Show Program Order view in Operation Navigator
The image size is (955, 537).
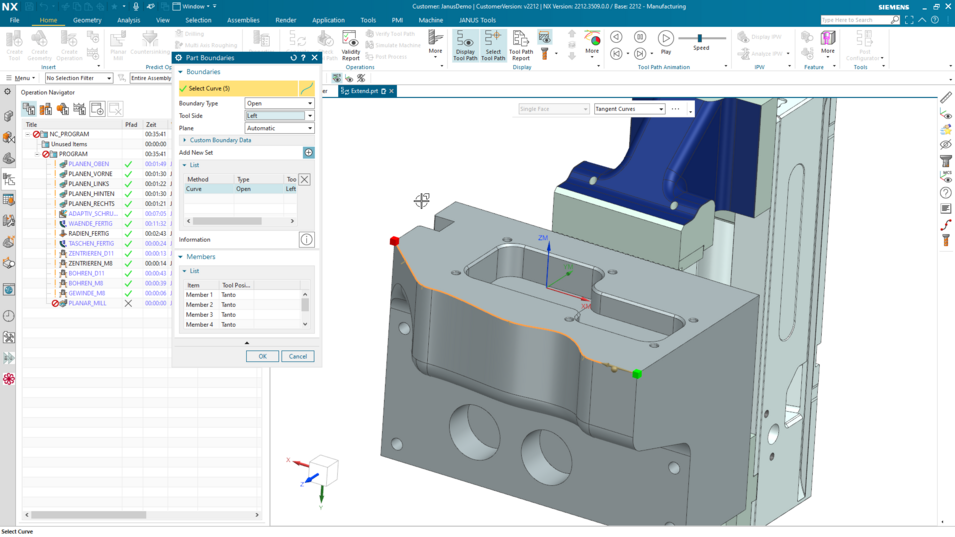29,109
